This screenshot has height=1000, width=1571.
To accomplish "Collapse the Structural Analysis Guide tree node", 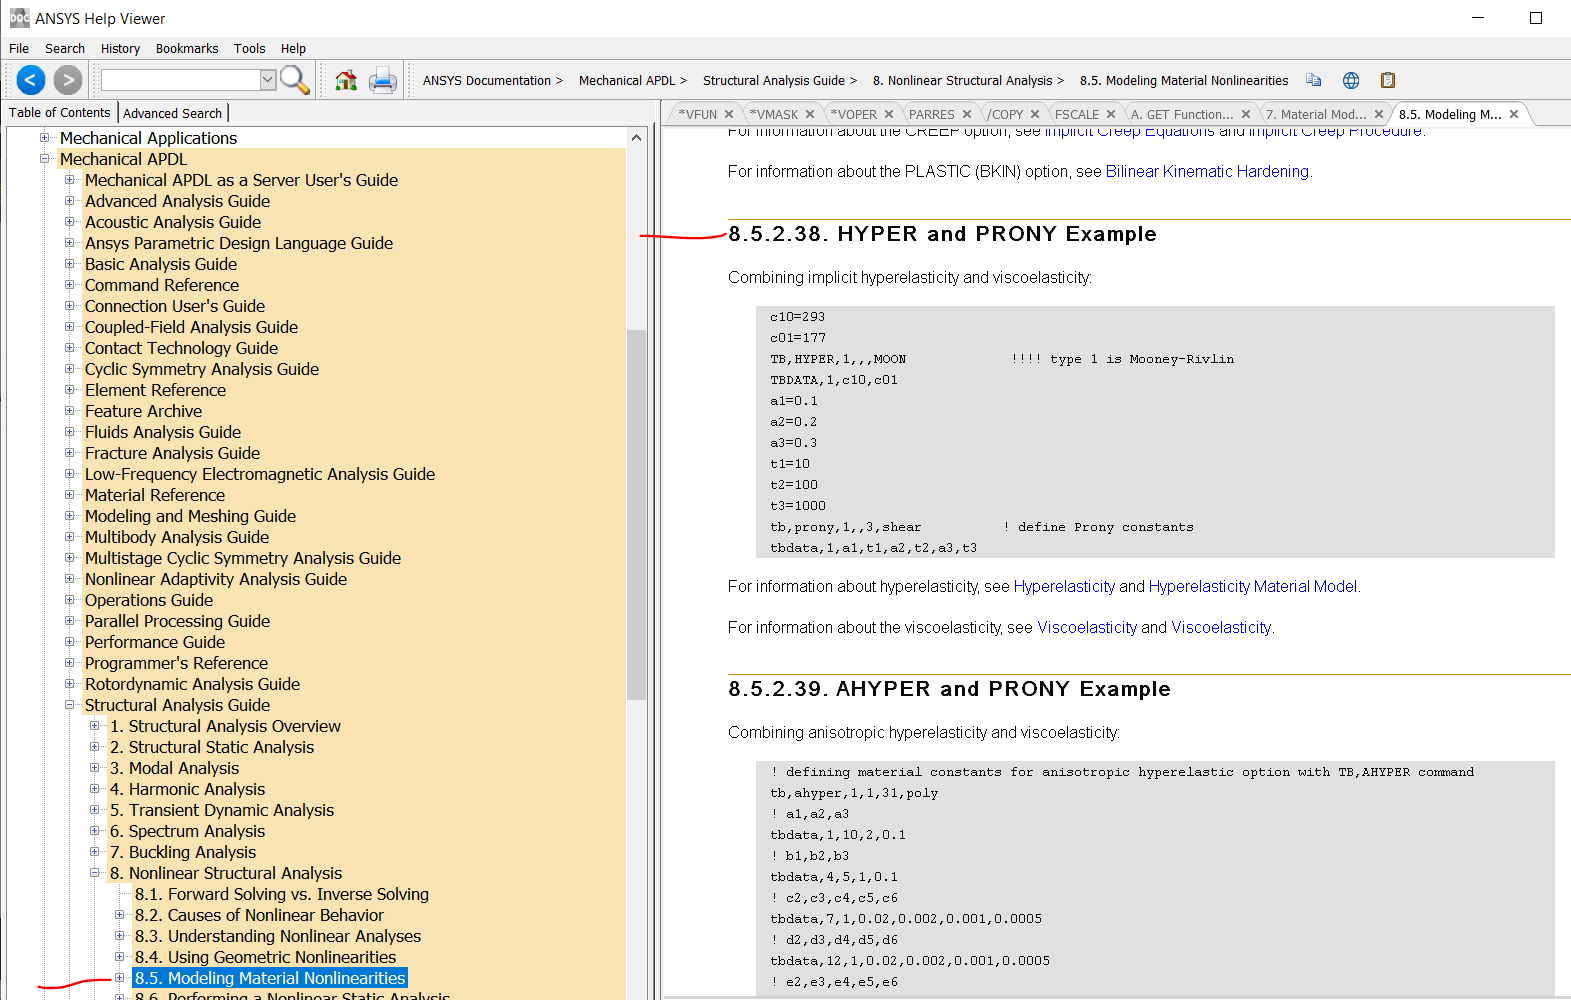I will [x=70, y=705].
